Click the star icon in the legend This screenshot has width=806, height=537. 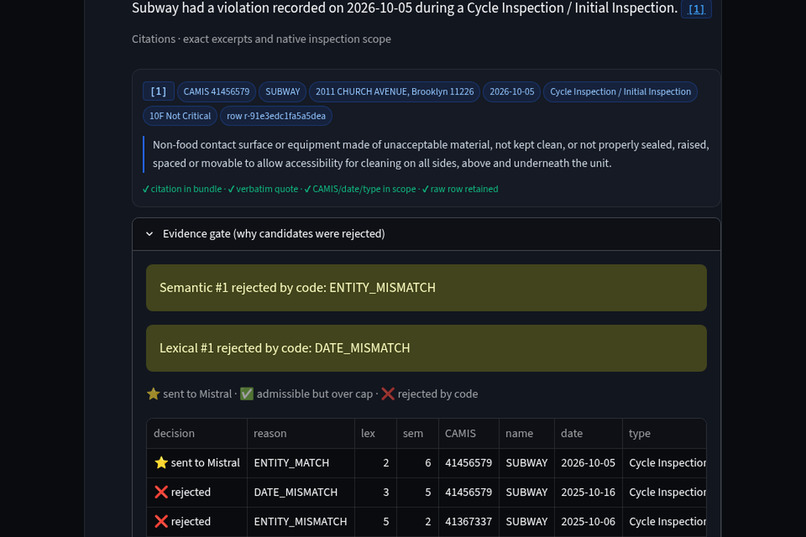tap(153, 394)
